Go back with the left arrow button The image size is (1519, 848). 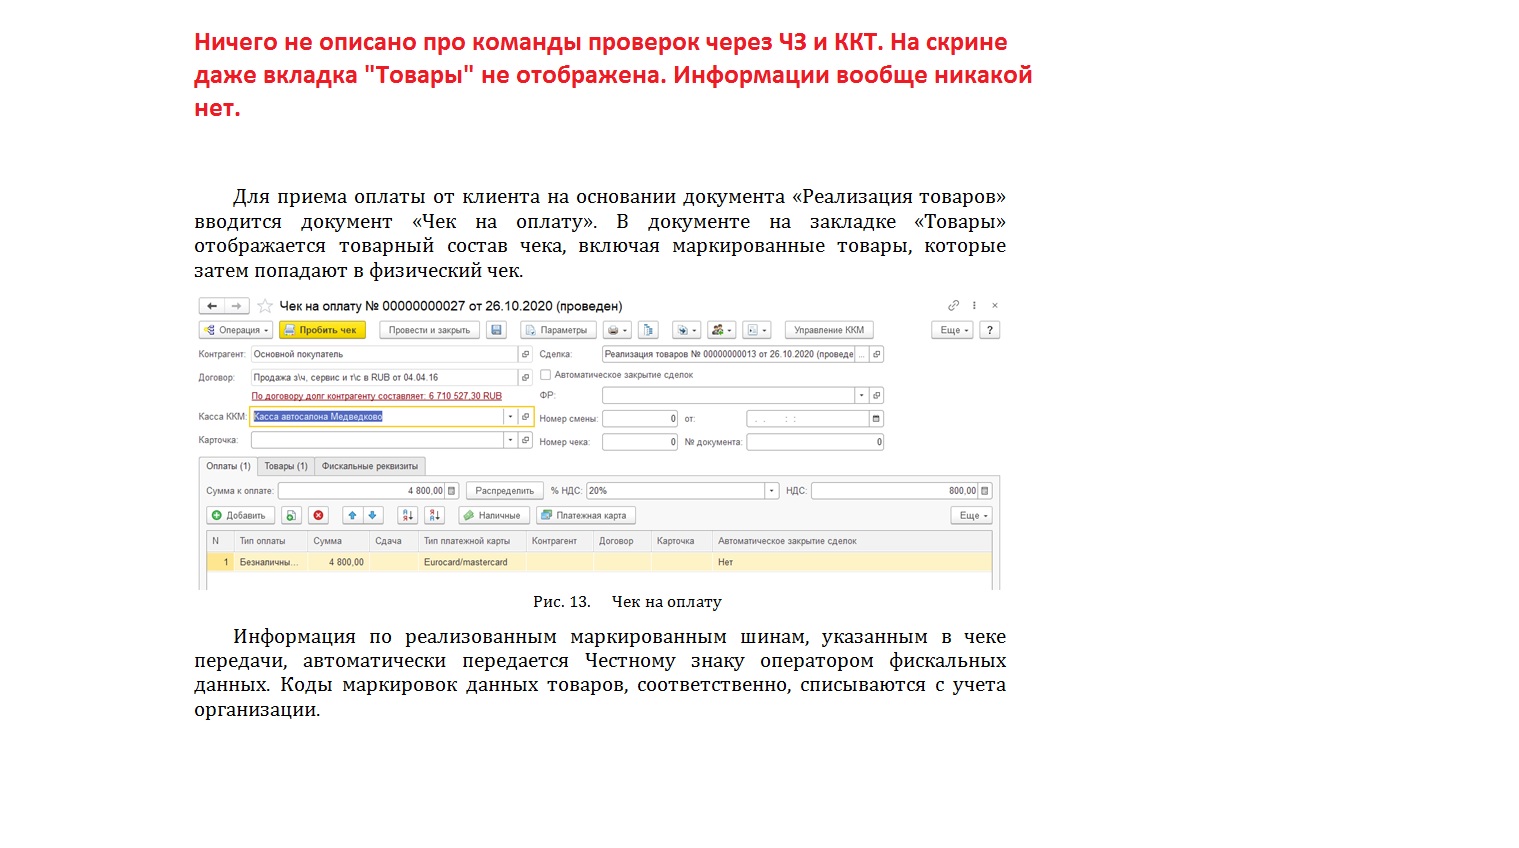coord(212,306)
